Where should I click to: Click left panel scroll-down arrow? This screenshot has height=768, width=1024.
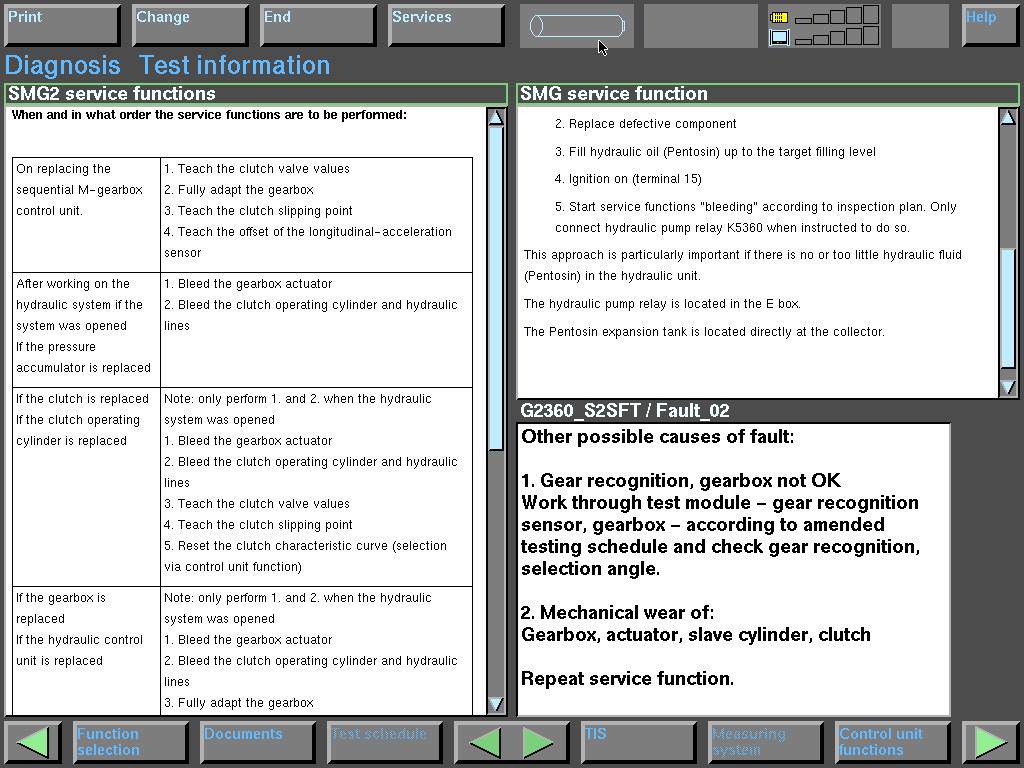point(496,704)
